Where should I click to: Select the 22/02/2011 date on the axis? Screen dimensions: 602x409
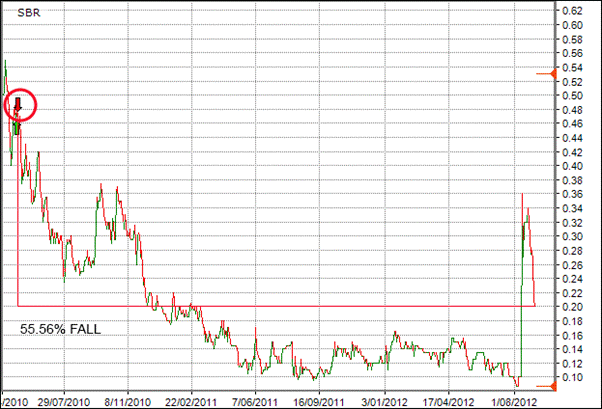click(192, 398)
